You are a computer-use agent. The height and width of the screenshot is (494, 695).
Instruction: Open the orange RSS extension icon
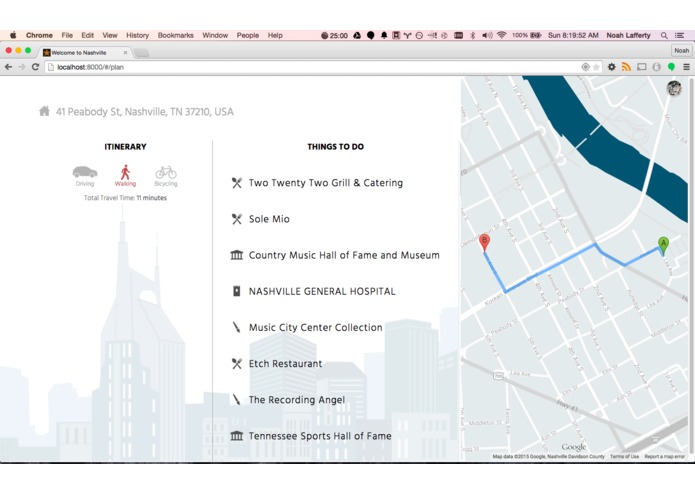[626, 67]
